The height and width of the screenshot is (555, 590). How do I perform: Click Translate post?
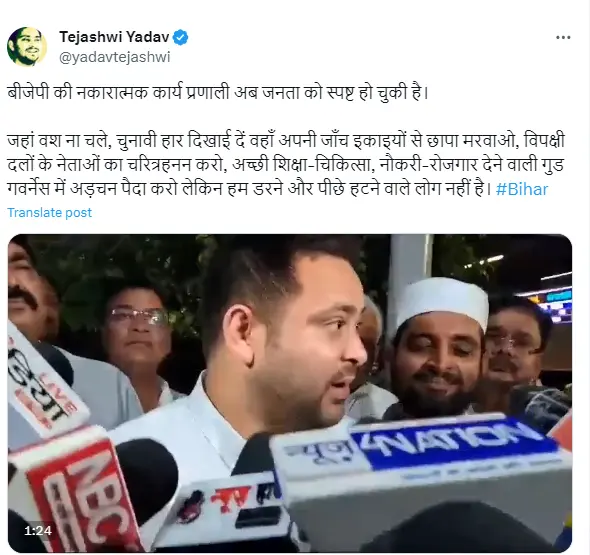(49, 213)
